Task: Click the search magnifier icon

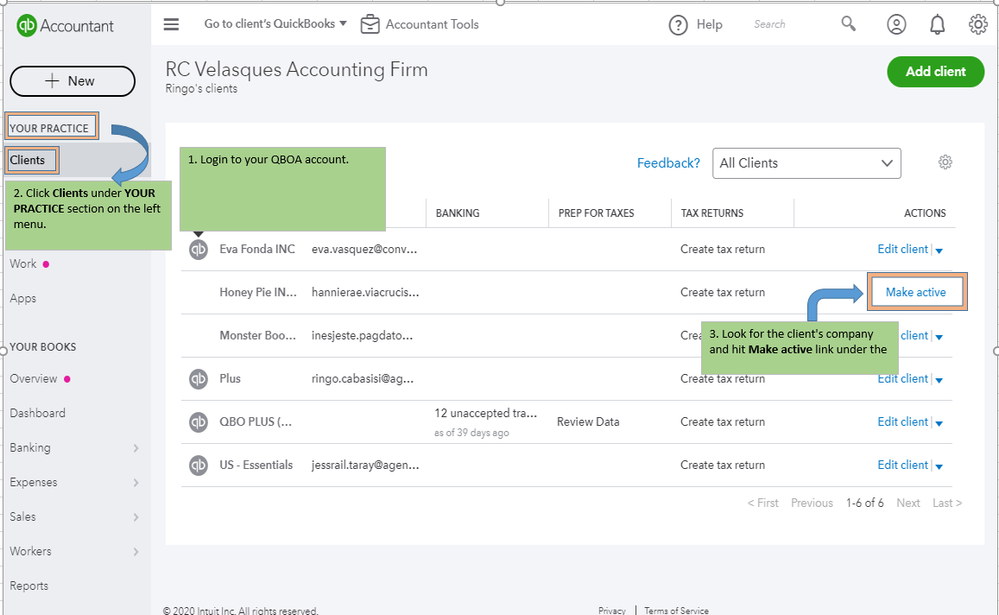Action: pos(849,24)
